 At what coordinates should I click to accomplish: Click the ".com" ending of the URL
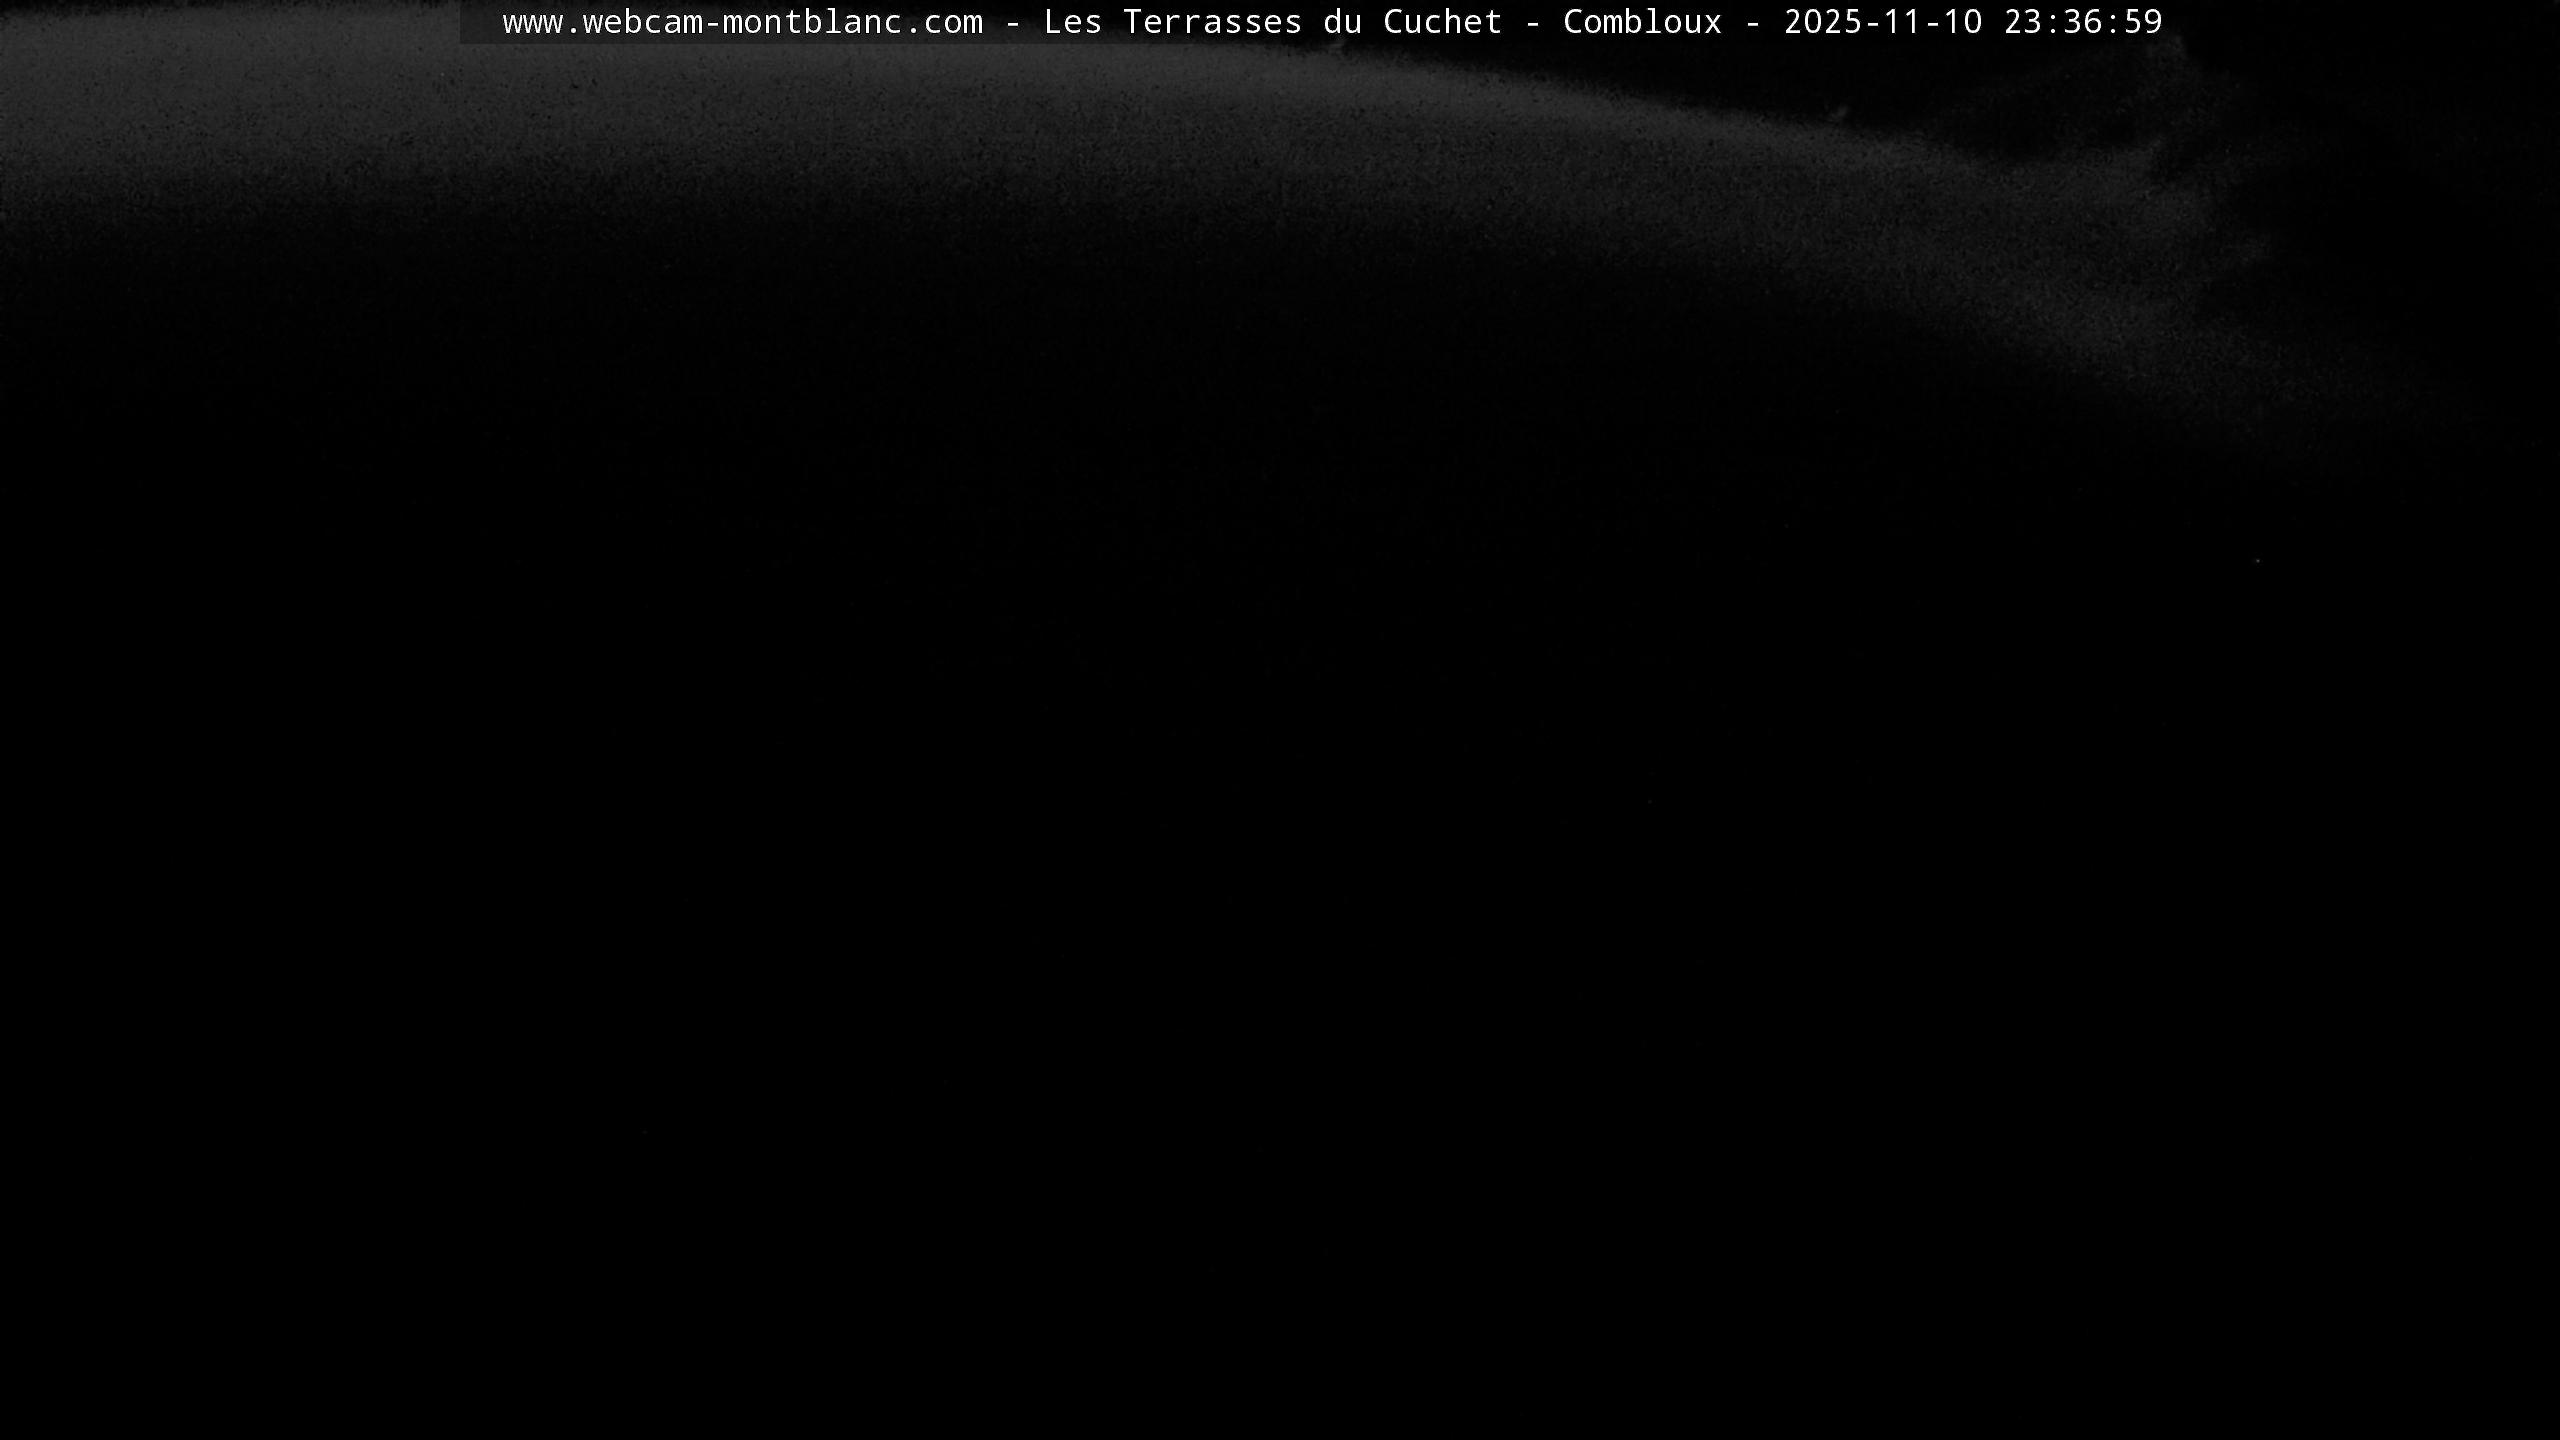(x=942, y=24)
